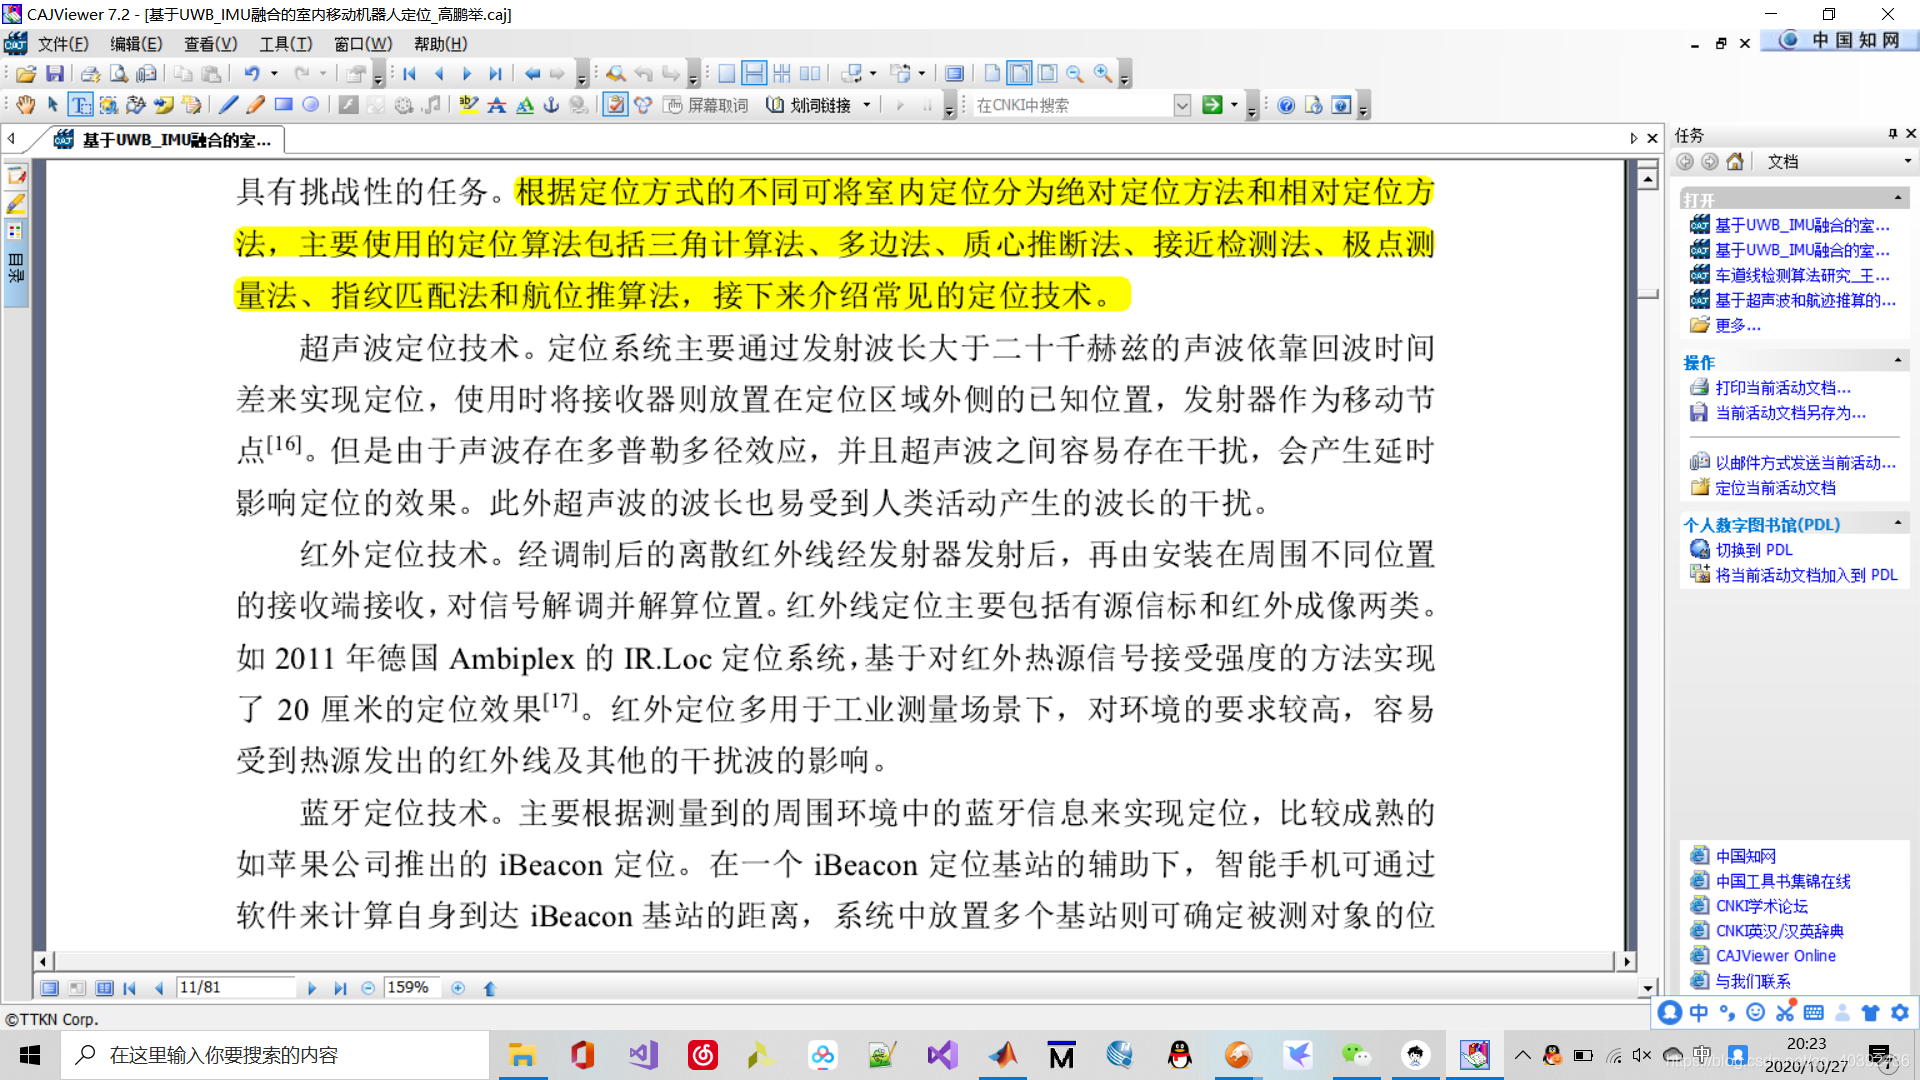Screen dimensions: 1920x1080
Task: Activate the text selection tool
Action: (80, 105)
